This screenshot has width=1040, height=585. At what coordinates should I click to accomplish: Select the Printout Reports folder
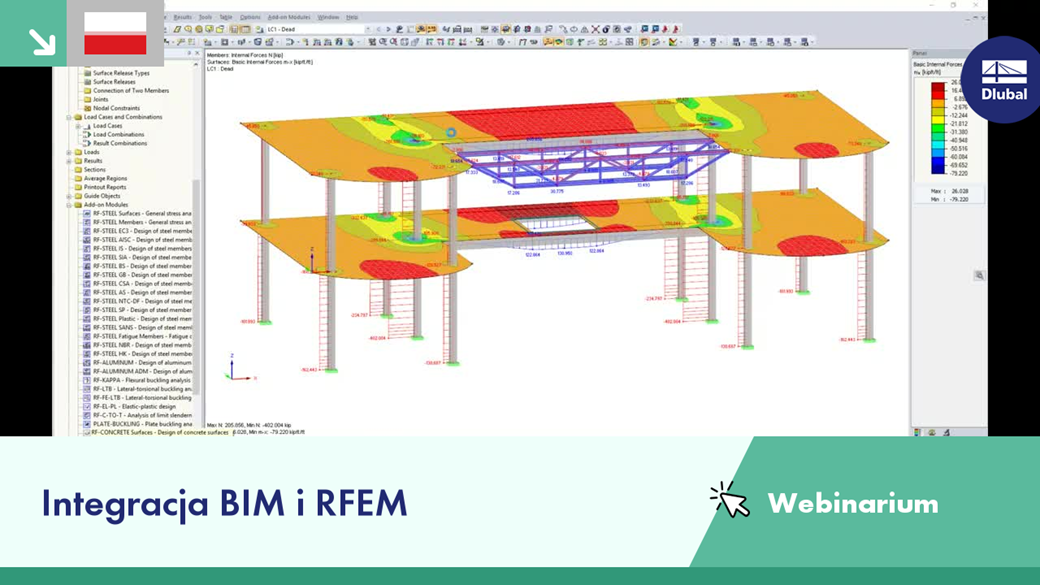pos(105,187)
